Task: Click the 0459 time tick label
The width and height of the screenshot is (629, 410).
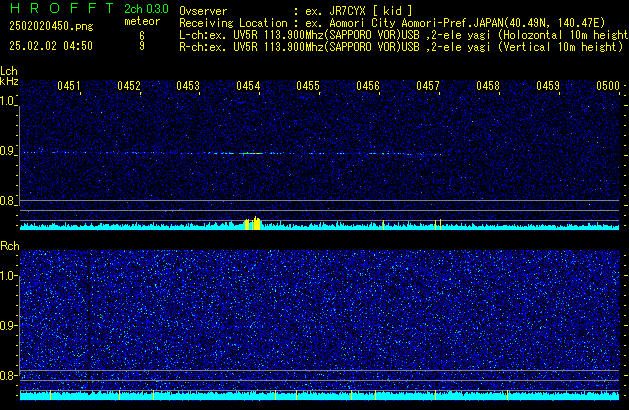Action: [x=548, y=86]
